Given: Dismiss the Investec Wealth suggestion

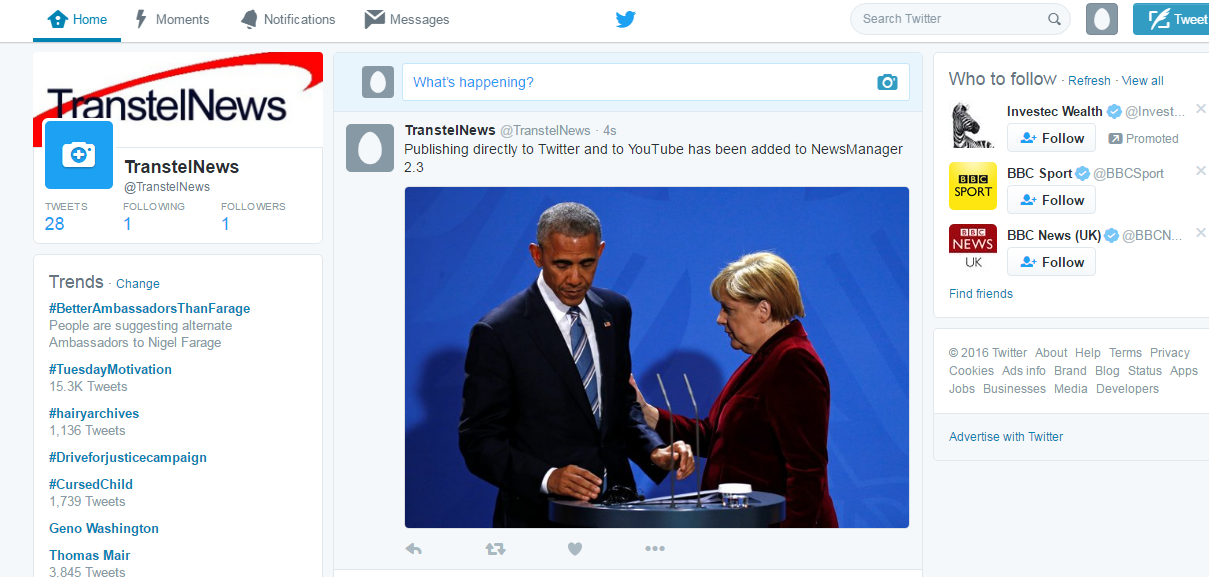Looking at the screenshot, I should click(x=1201, y=109).
